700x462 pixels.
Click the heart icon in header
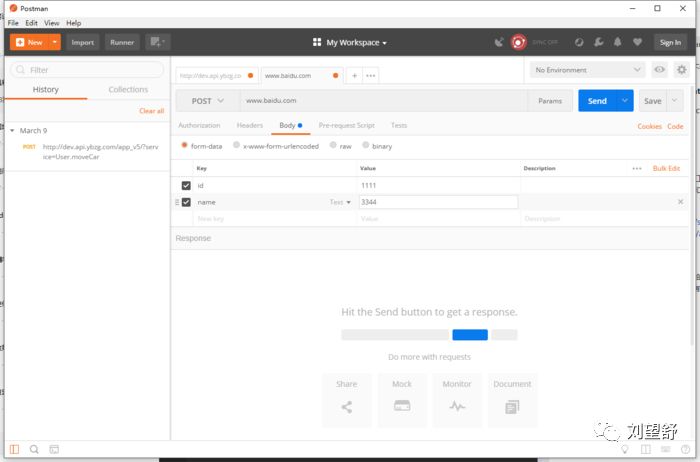pyautogui.click(x=638, y=42)
